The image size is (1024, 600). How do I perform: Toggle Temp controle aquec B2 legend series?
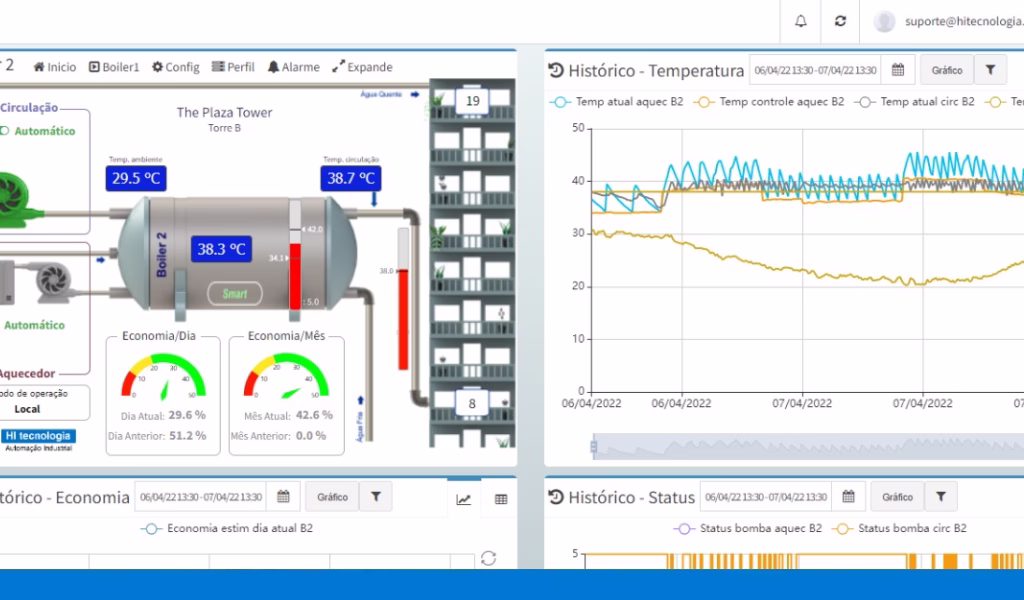[x=769, y=102]
